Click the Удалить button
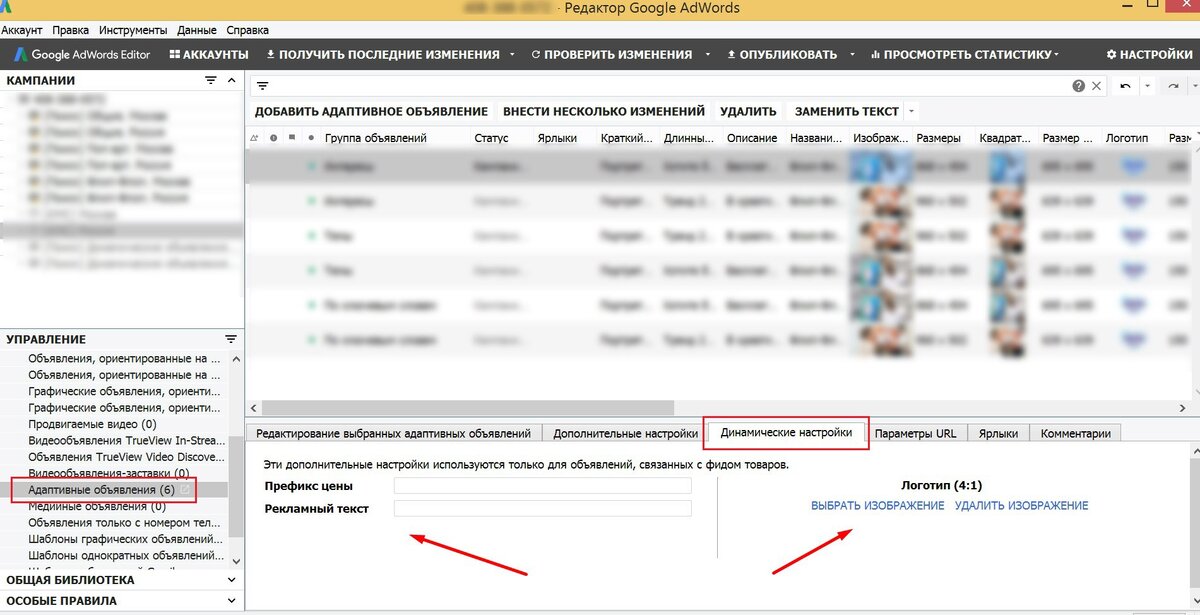 pyautogui.click(x=748, y=111)
